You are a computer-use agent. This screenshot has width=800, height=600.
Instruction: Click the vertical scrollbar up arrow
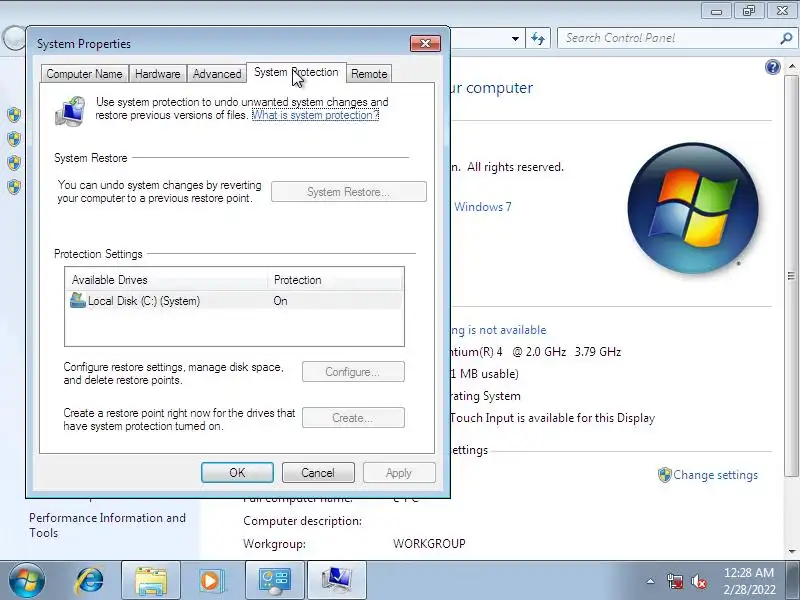coord(791,66)
